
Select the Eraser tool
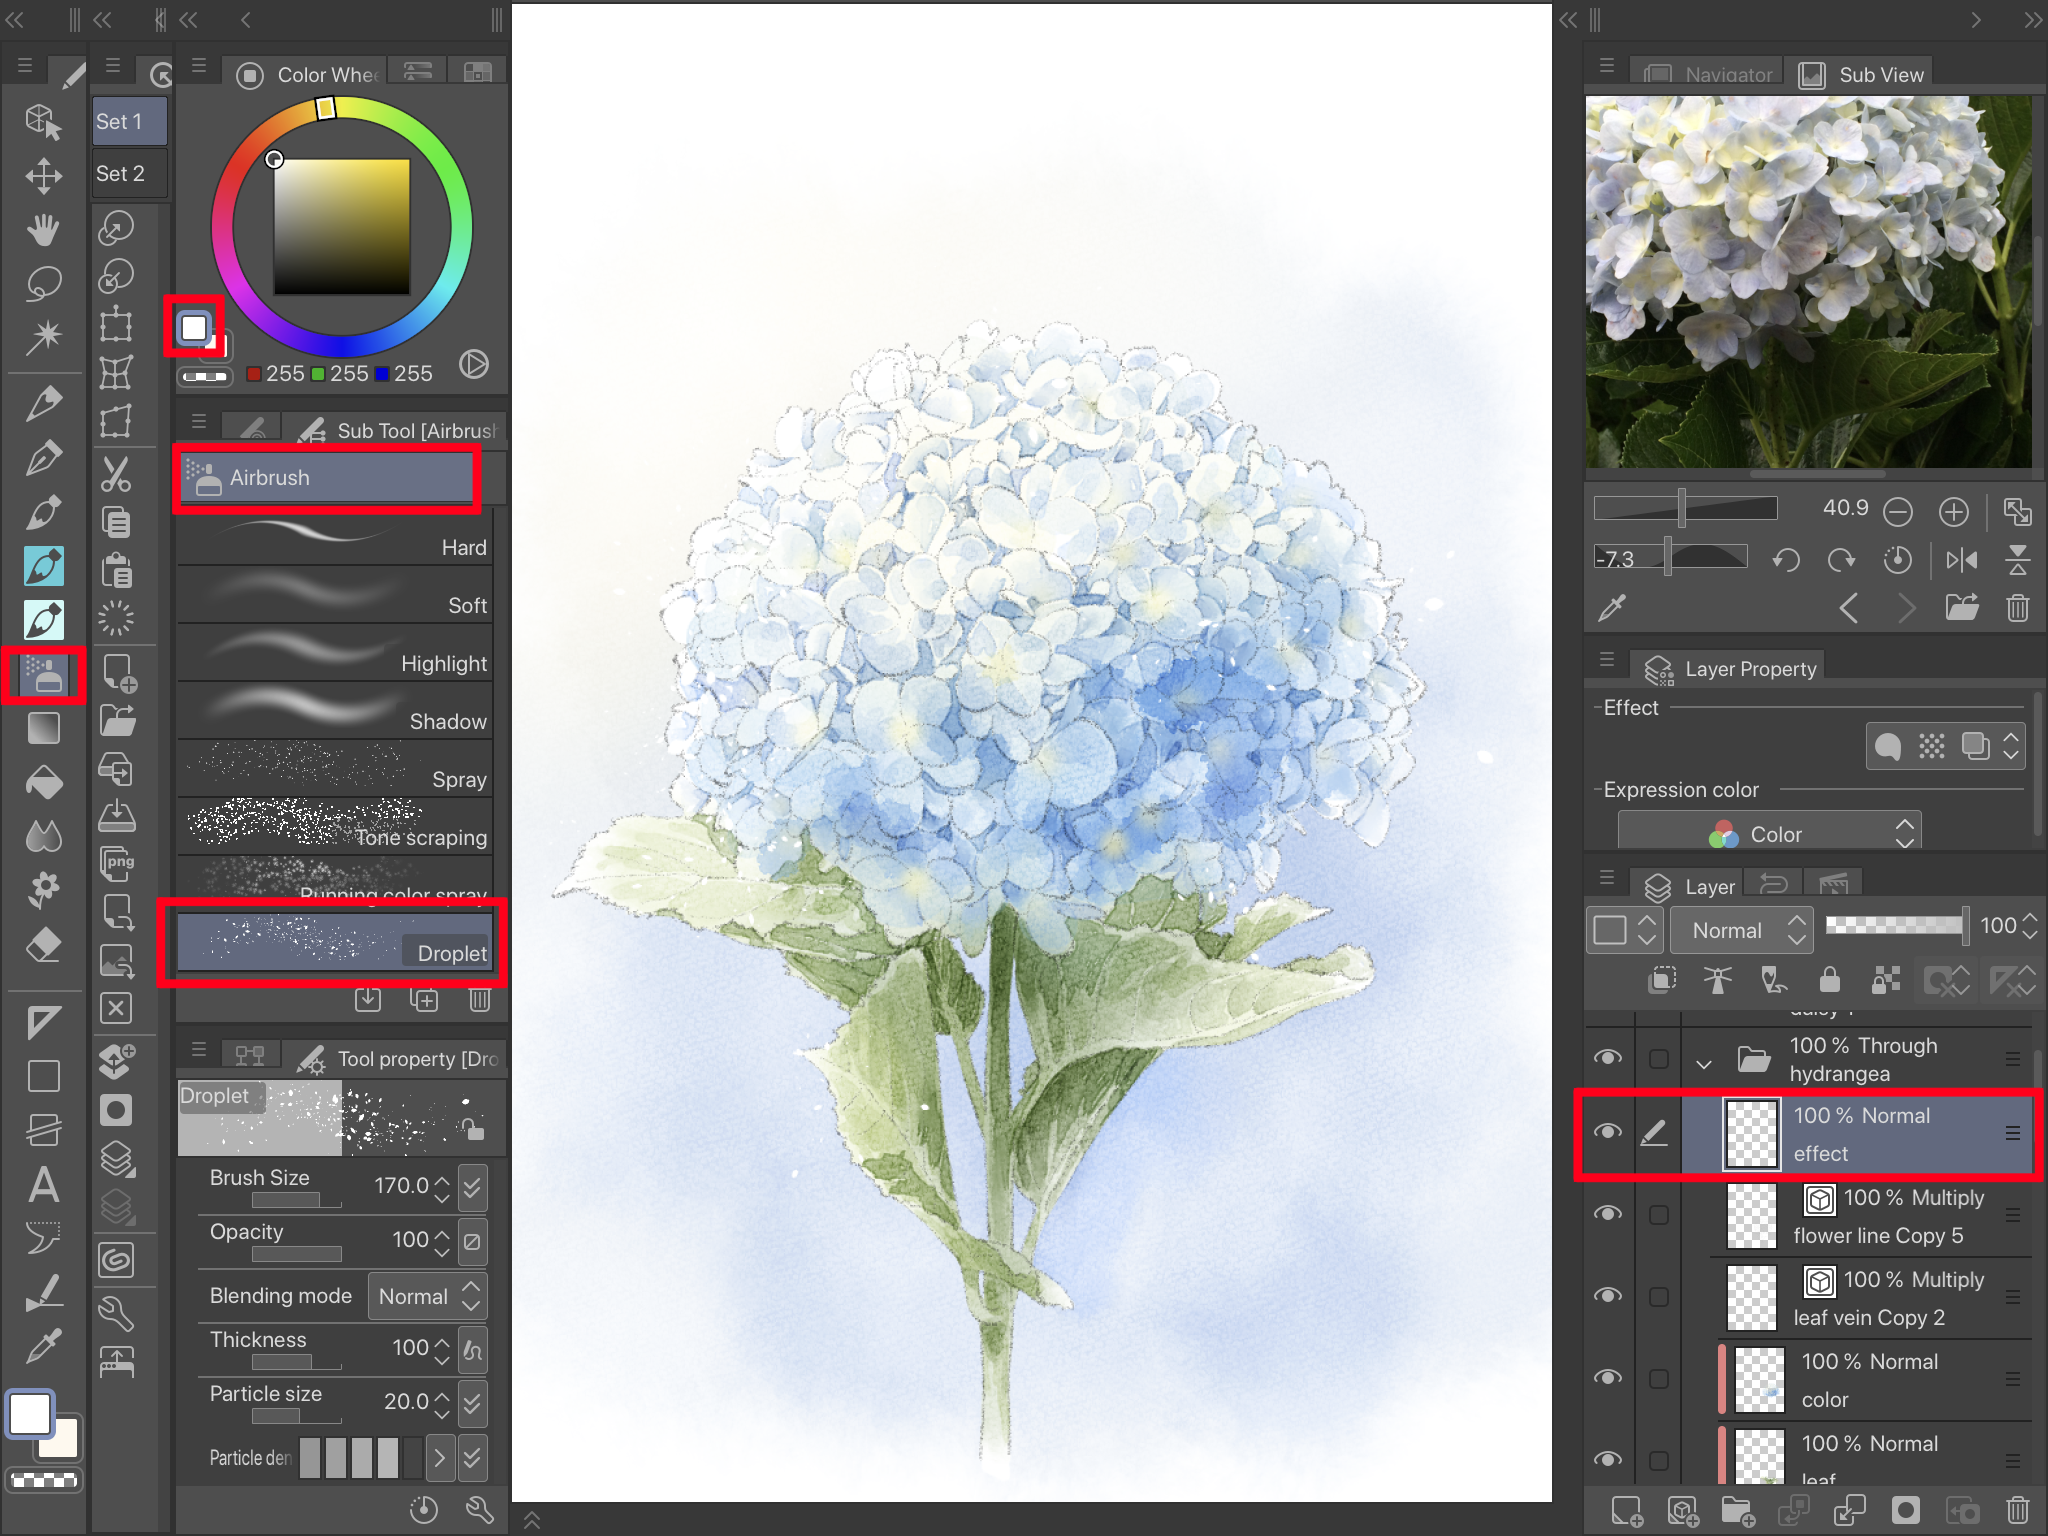[43, 945]
